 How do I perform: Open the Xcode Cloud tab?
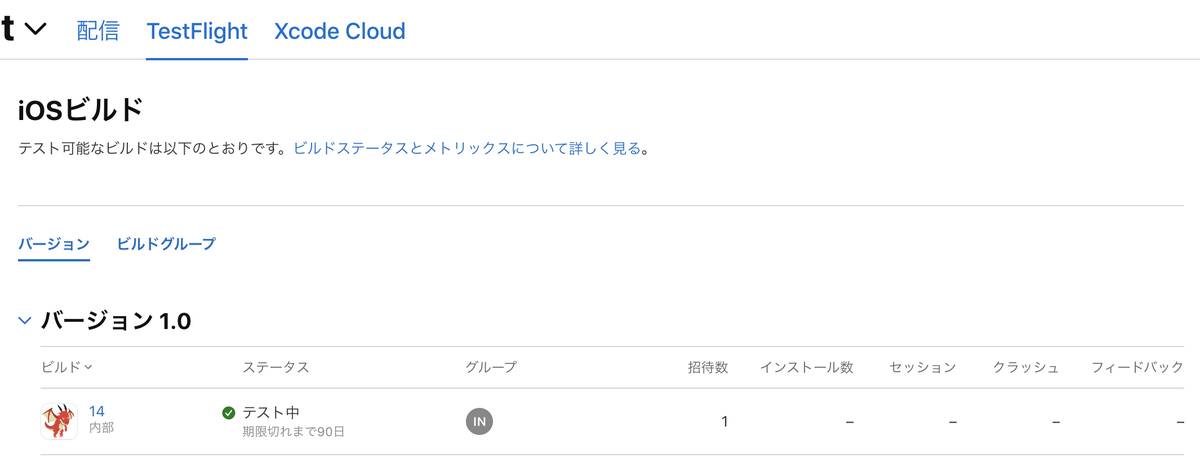340,31
